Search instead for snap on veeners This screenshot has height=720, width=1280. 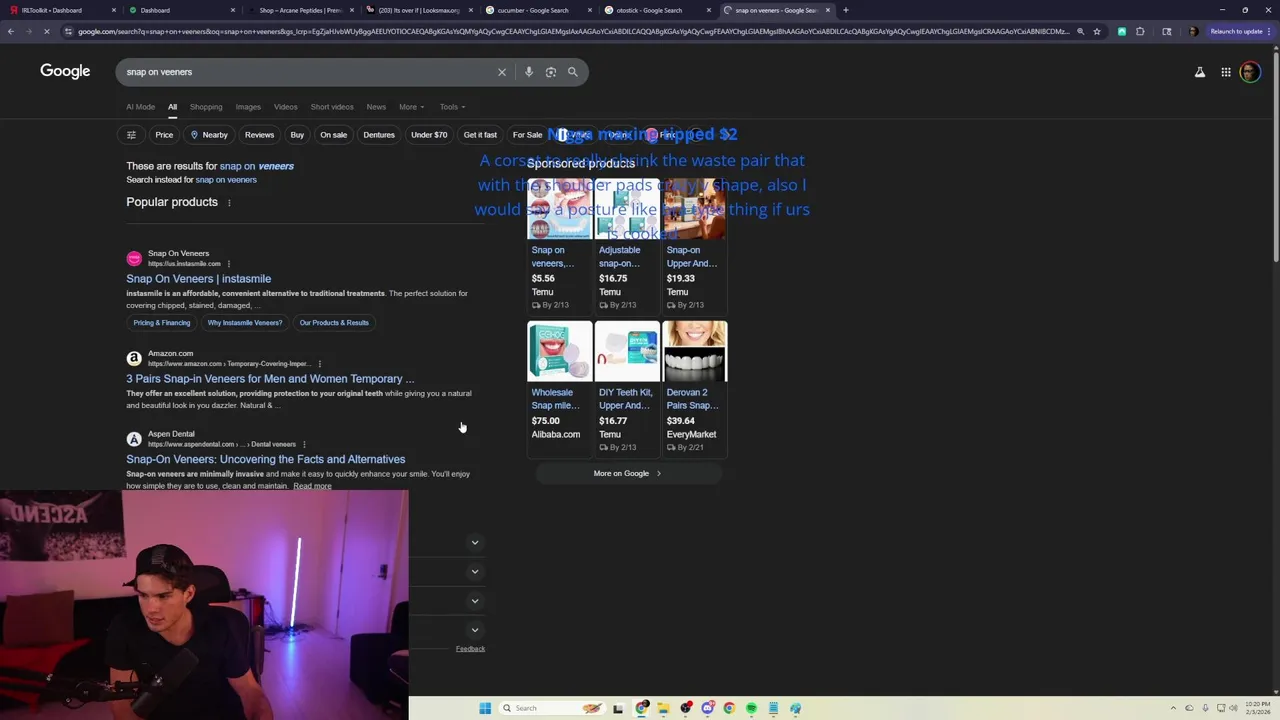(x=226, y=180)
